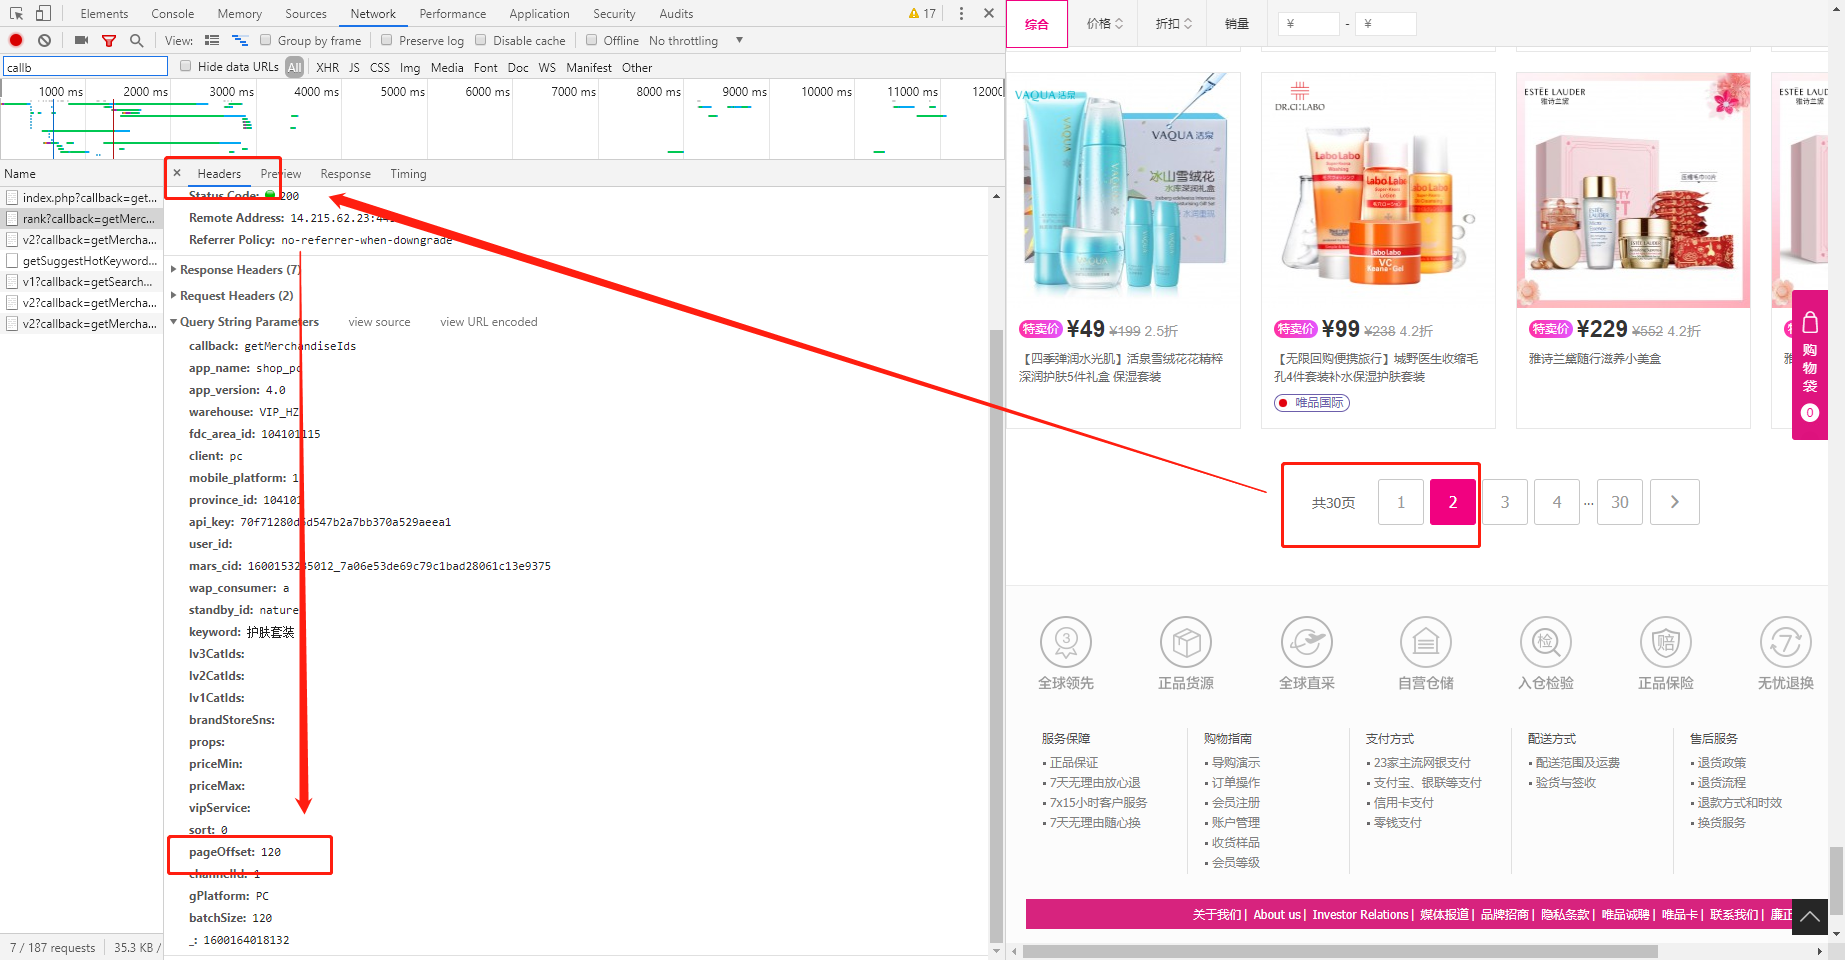The width and height of the screenshot is (1845, 960).
Task: Go to page 3 in pagination
Action: tap(1505, 502)
